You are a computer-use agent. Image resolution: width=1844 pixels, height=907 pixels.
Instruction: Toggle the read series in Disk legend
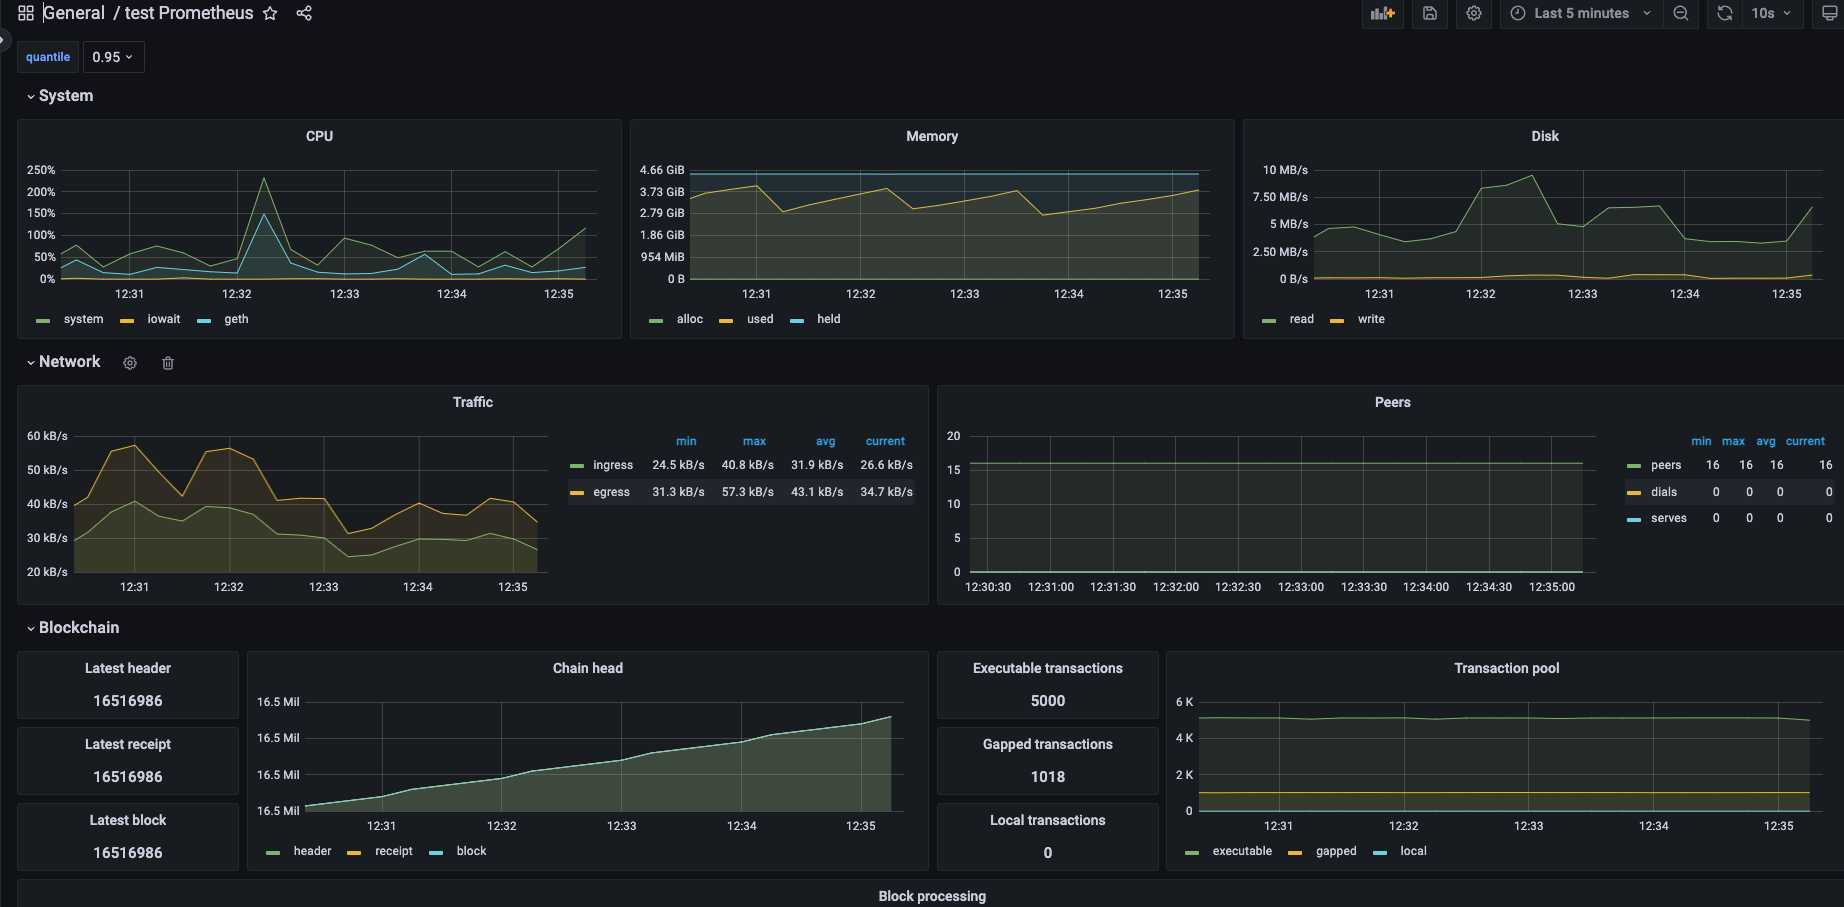[x=1302, y=319]
